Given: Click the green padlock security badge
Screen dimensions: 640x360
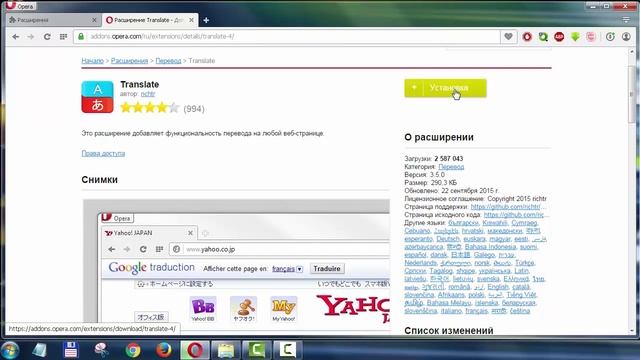Looking at the screenshot, I should click(81, 36).
